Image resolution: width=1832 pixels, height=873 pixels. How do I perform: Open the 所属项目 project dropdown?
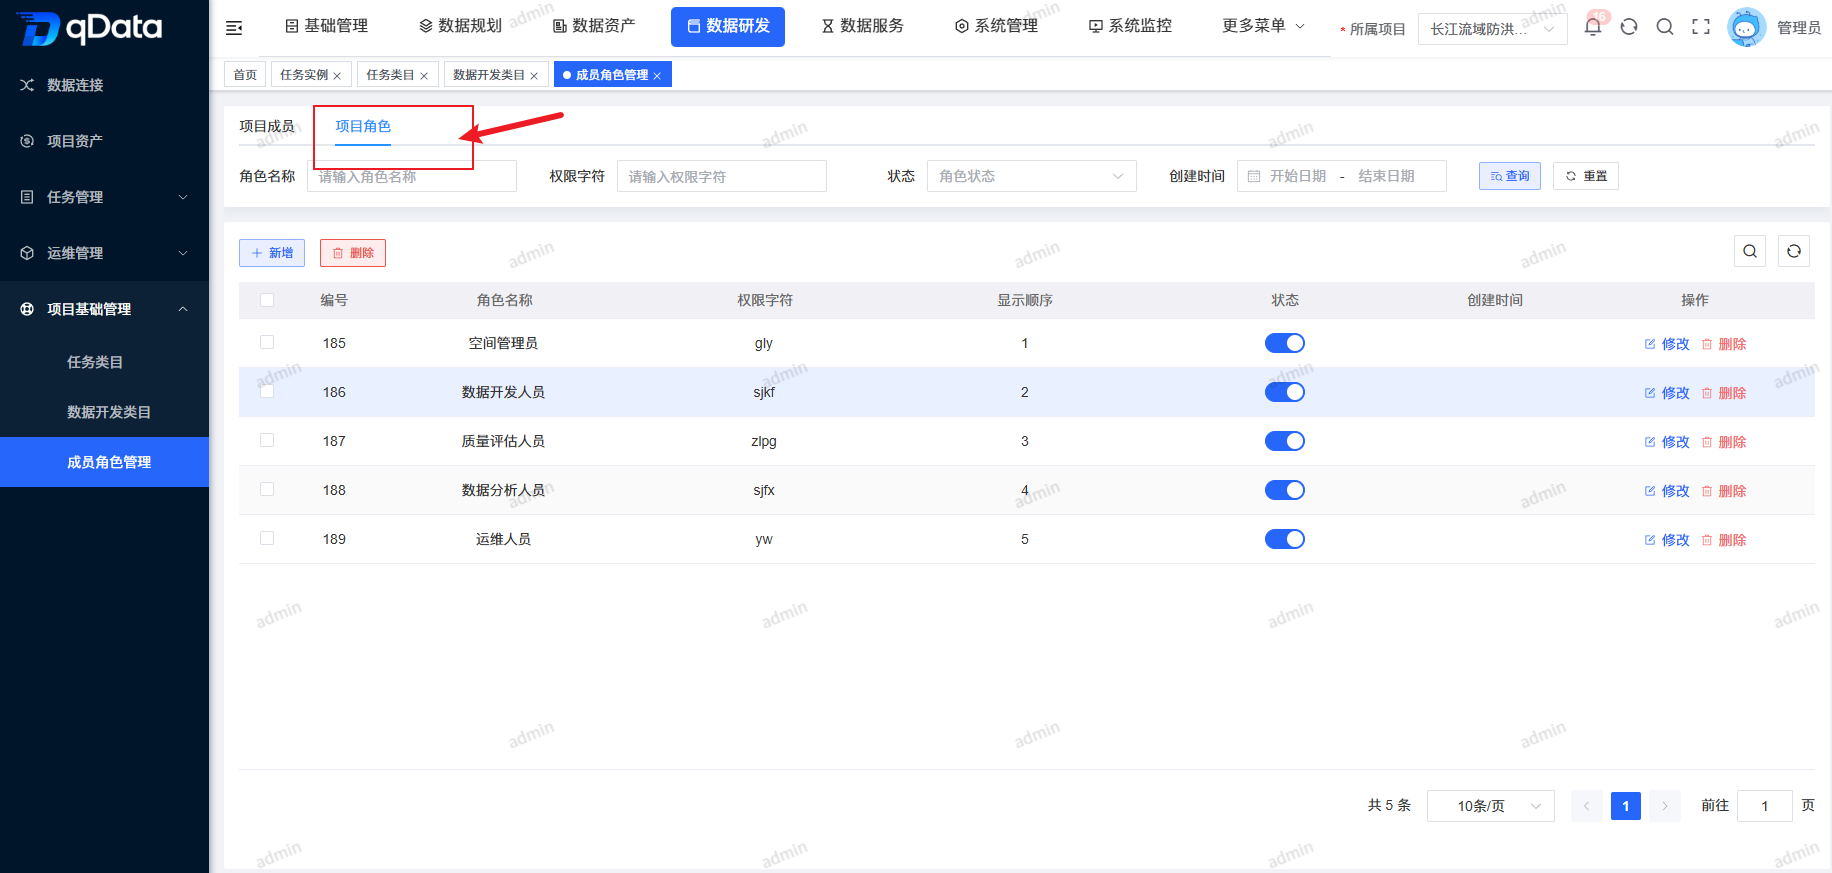point(1492,29)
